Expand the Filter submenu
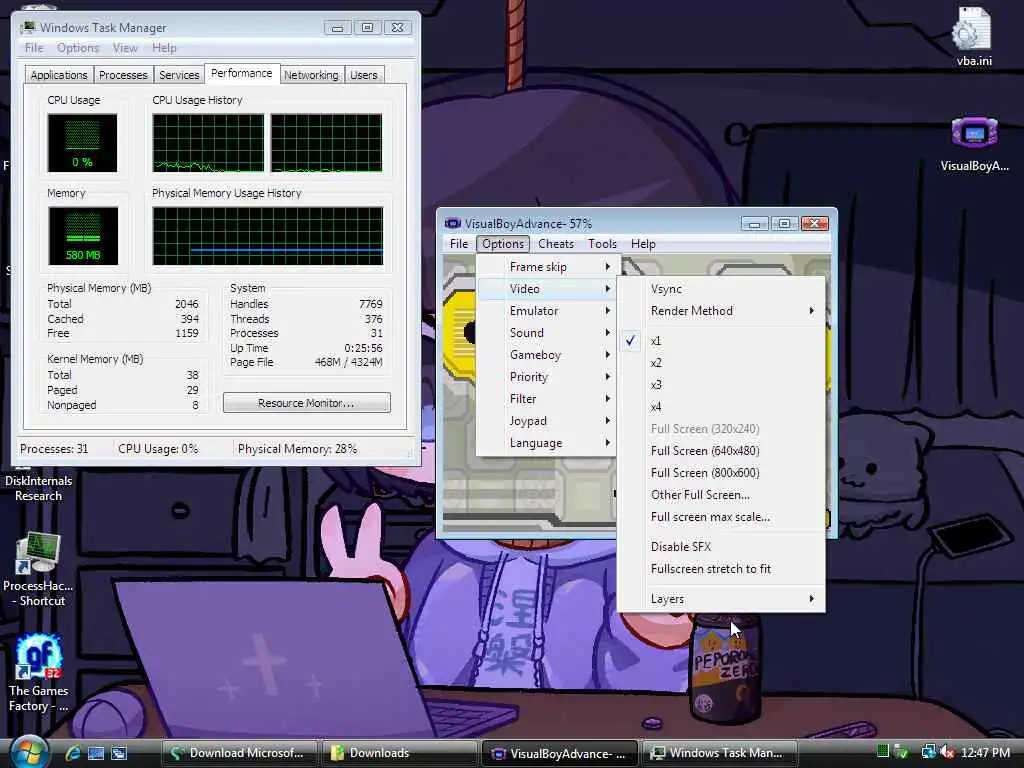 tap(546, 398)
